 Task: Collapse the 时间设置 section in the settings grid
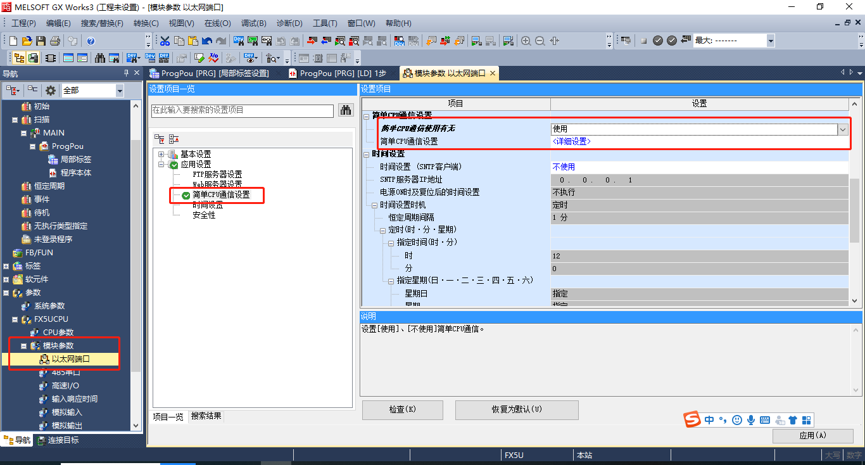coord(367,154)
